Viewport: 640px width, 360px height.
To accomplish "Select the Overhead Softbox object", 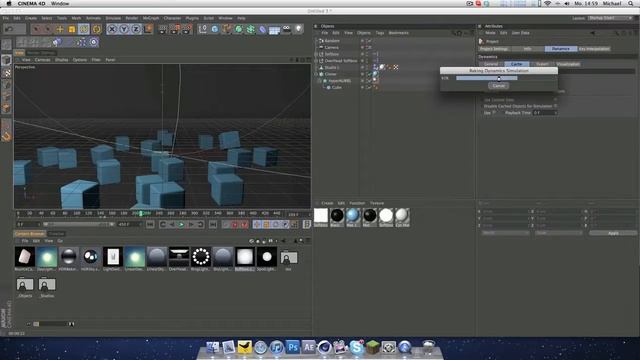I will click(341, 61).
